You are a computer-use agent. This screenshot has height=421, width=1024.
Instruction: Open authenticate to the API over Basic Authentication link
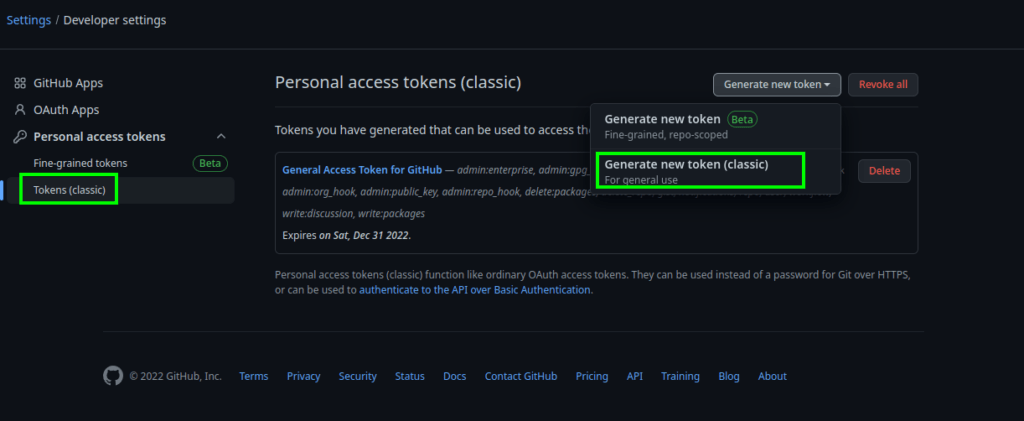475,290
